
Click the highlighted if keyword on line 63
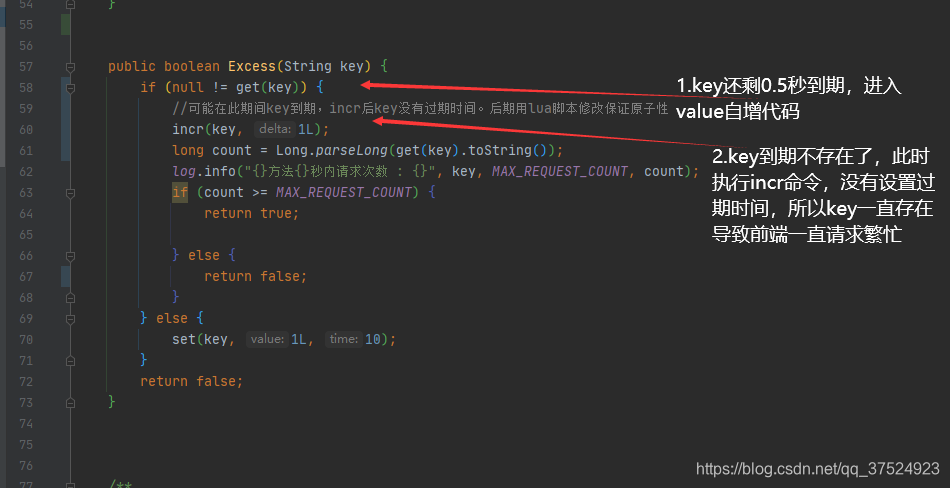(180, 193)
